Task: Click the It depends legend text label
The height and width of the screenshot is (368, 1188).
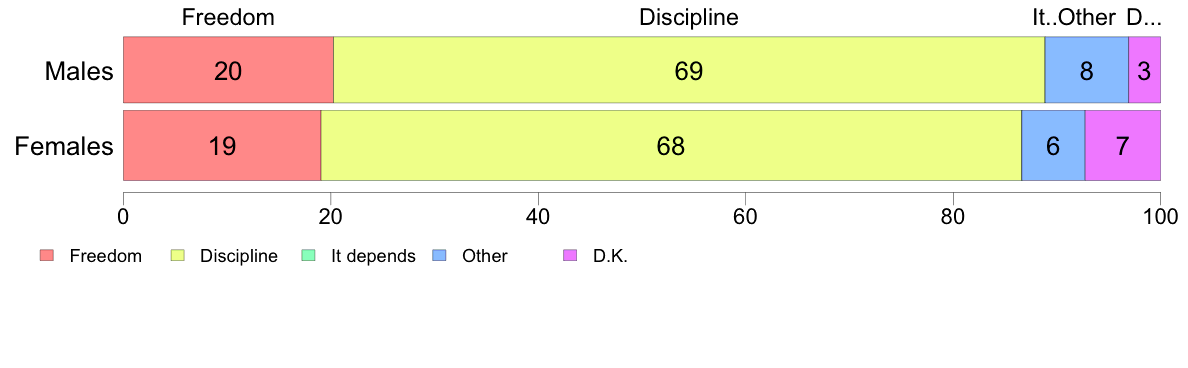Action: click(374, 256)
